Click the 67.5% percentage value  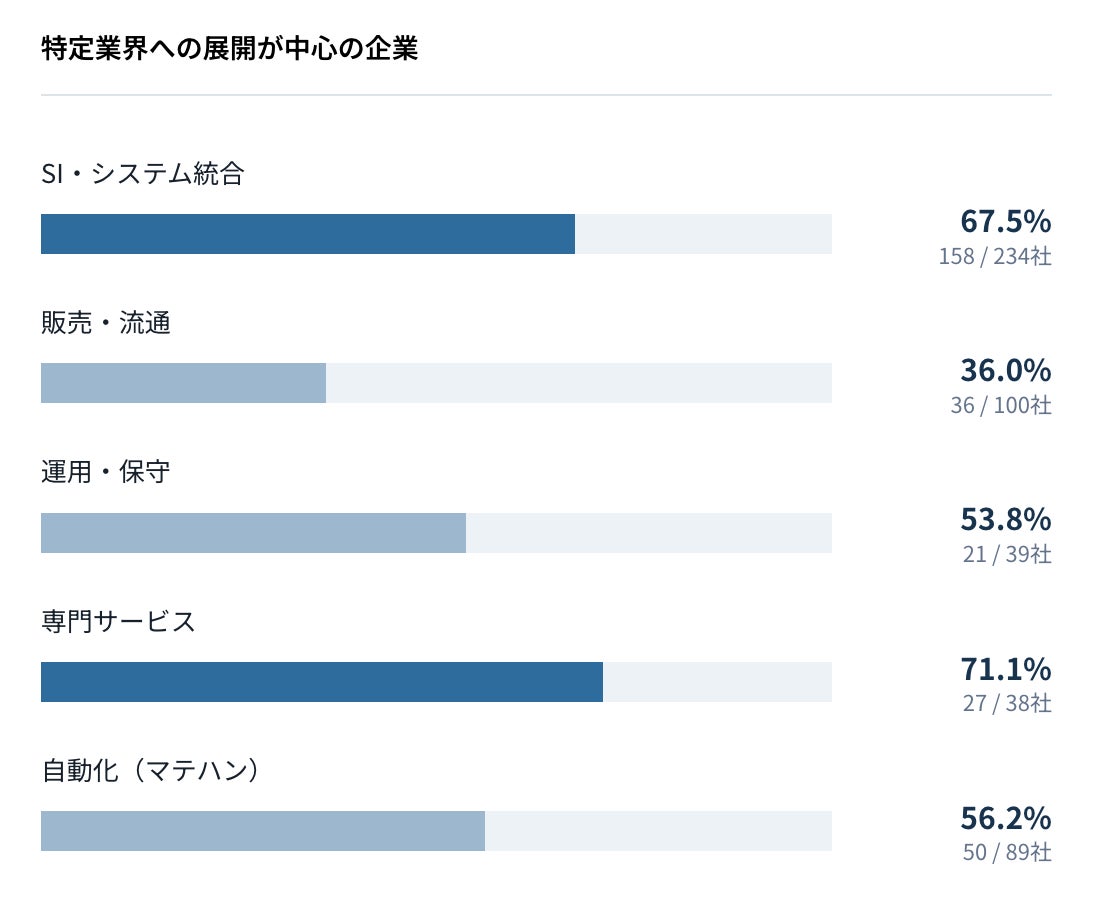click(1005, 221)
